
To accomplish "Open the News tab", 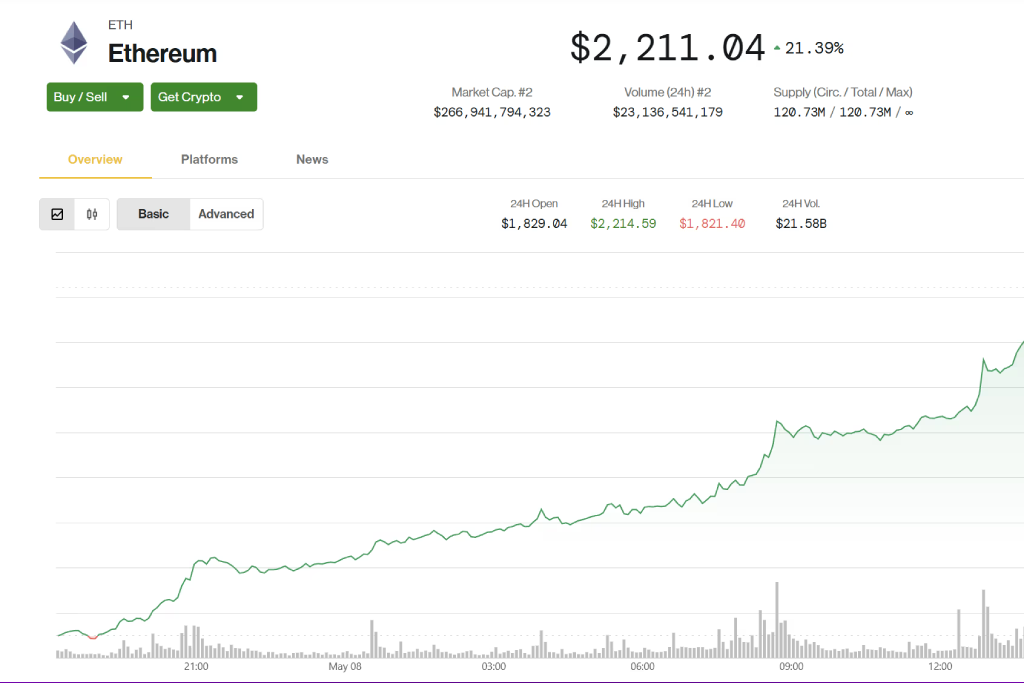I will 312,159.
